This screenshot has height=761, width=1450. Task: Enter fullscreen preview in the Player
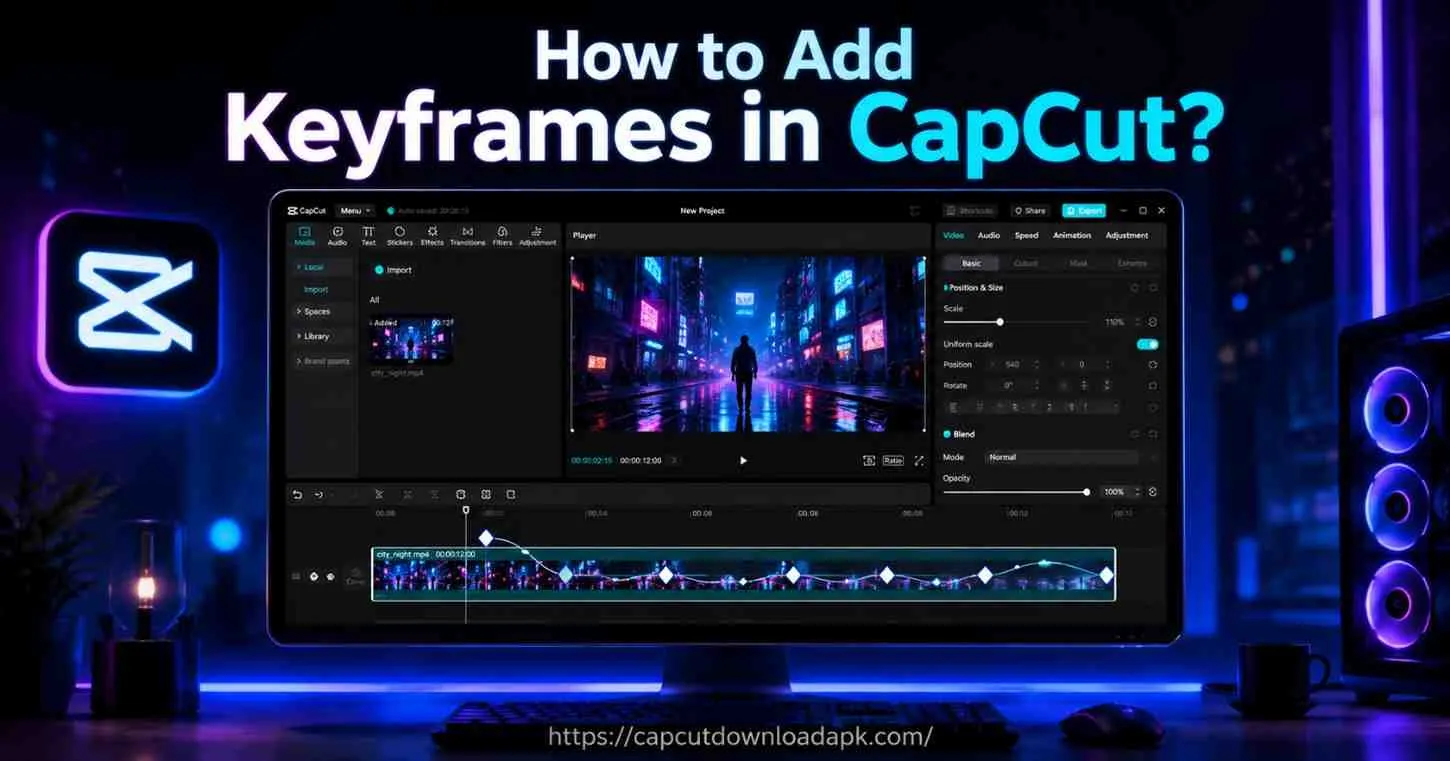(919, 460)
